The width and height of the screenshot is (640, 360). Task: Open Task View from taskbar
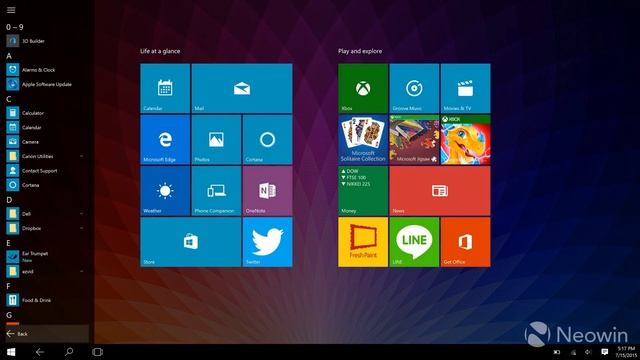tap(98, 352)
